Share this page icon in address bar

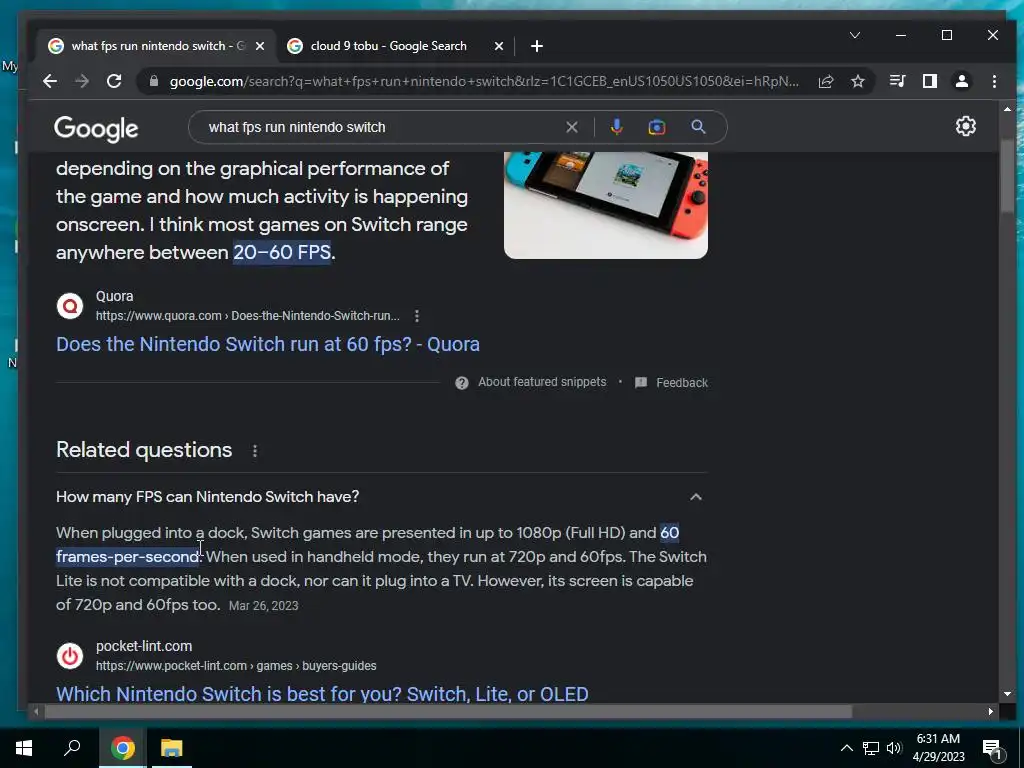(826, 81)
